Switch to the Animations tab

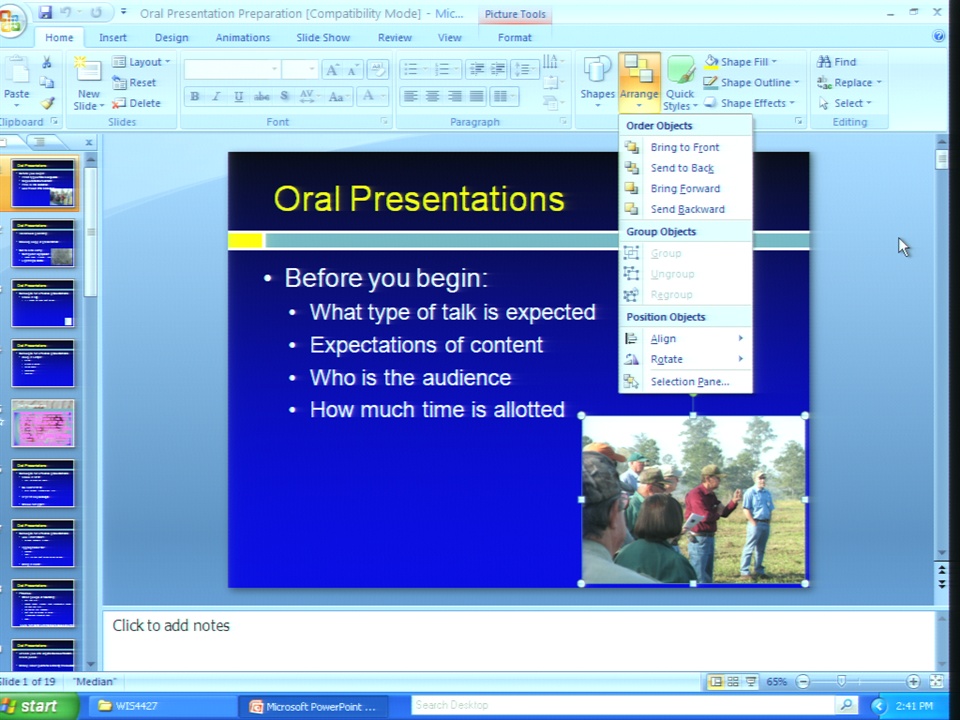click(x=242, y=37)
